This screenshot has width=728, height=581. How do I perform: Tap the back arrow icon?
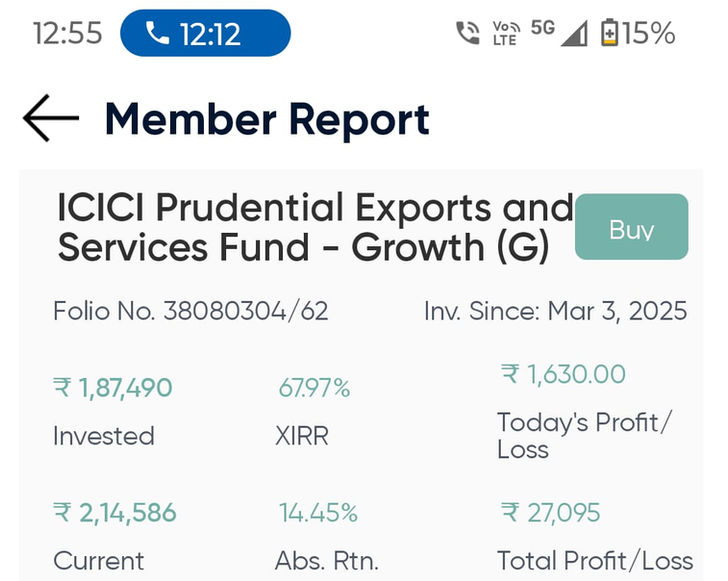(x=51, y=118)
